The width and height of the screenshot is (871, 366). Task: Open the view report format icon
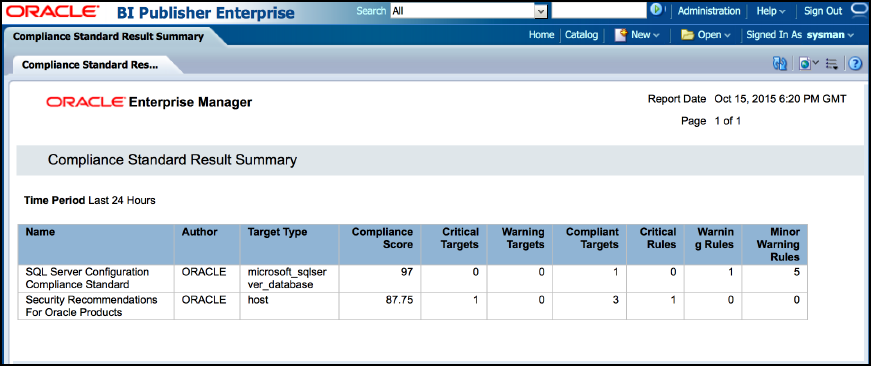(x=808, y=64)
